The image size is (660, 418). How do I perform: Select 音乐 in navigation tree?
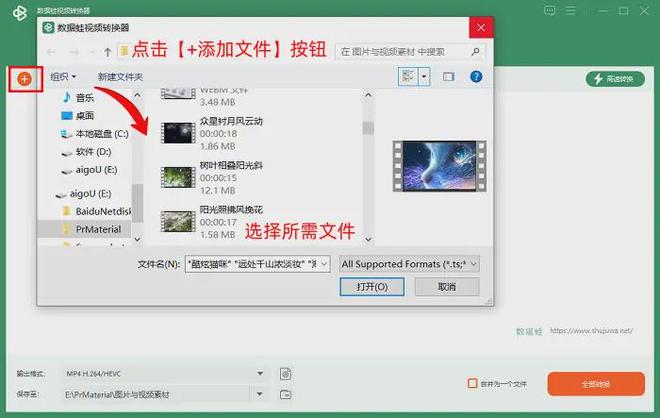78,98
